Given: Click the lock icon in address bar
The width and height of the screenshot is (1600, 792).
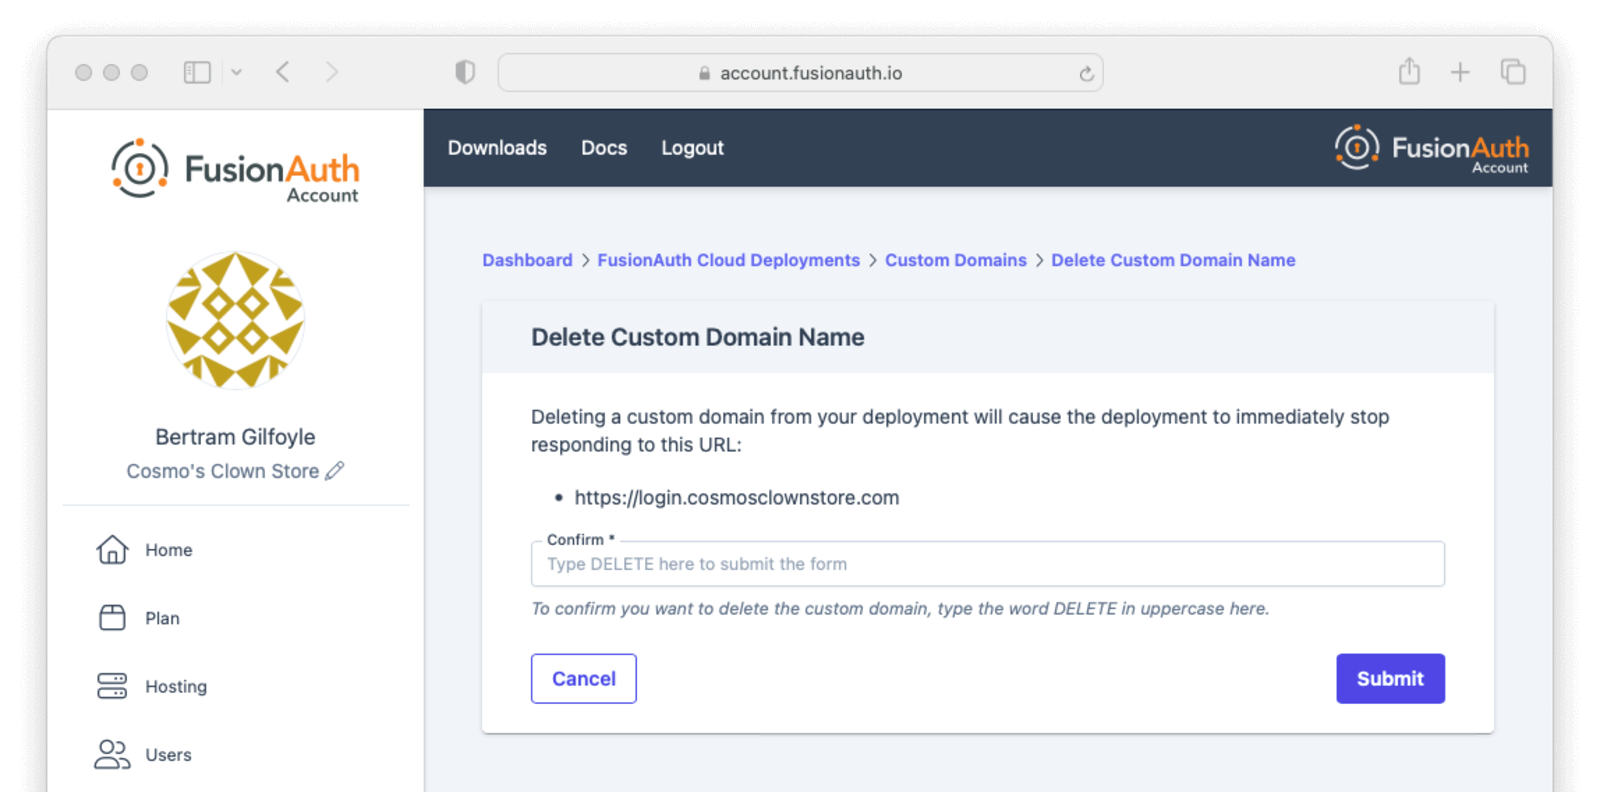Looking at the screenshot, I should point(704,73).
